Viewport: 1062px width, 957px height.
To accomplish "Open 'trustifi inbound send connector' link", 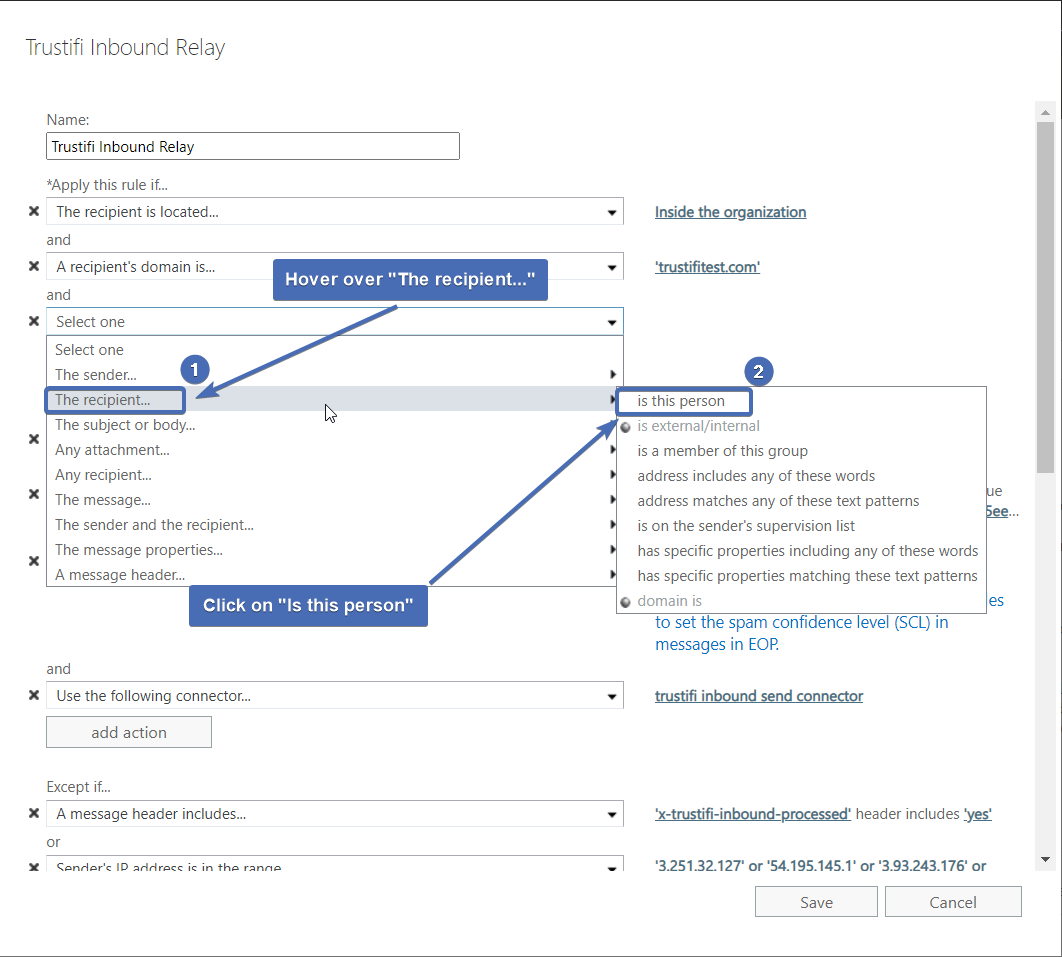I will point(759,696).
